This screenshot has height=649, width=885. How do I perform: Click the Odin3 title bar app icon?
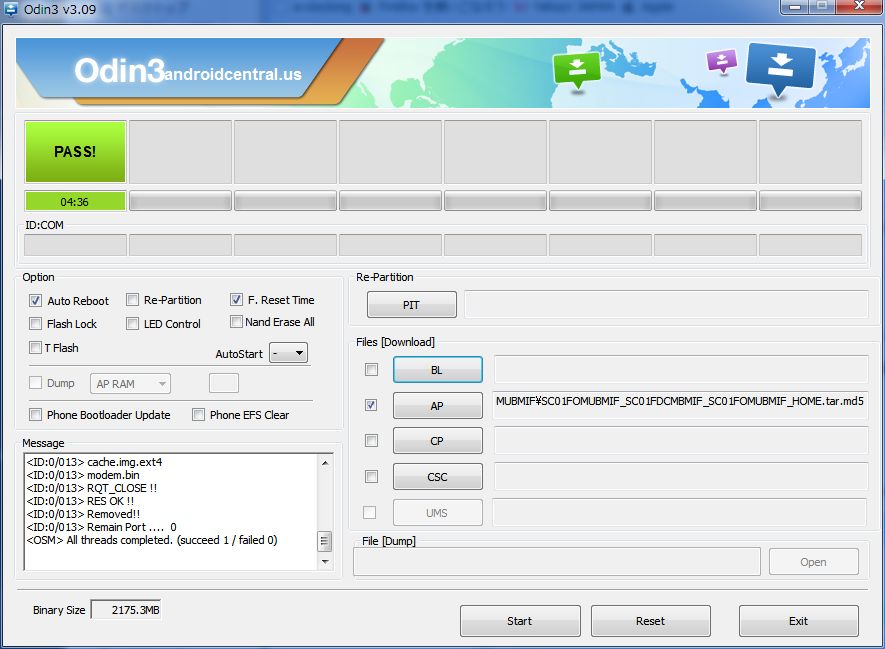(10, 8)
